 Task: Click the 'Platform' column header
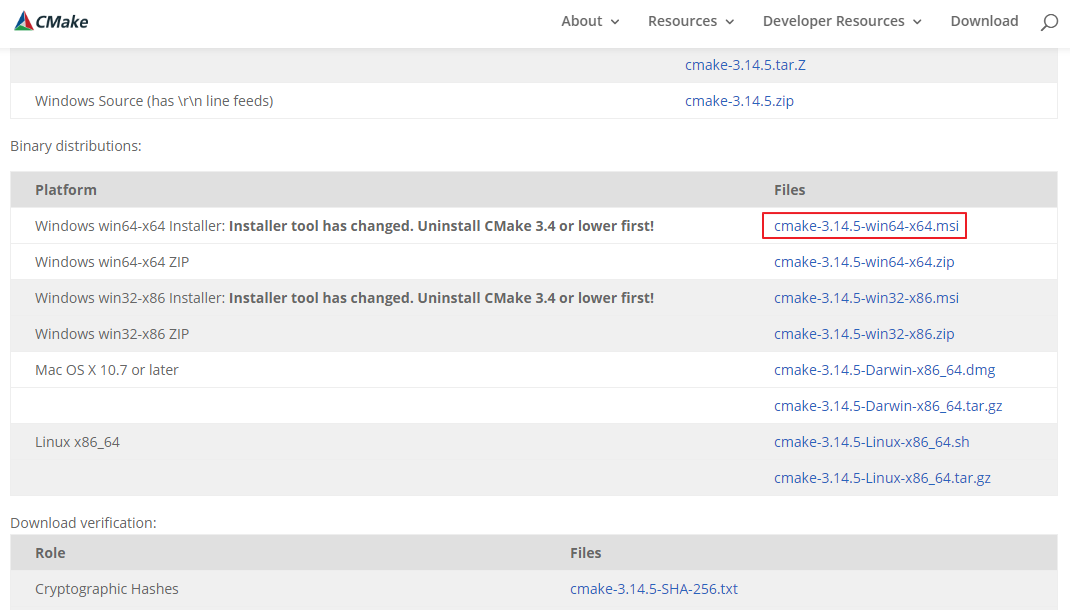tap(66, 190)
